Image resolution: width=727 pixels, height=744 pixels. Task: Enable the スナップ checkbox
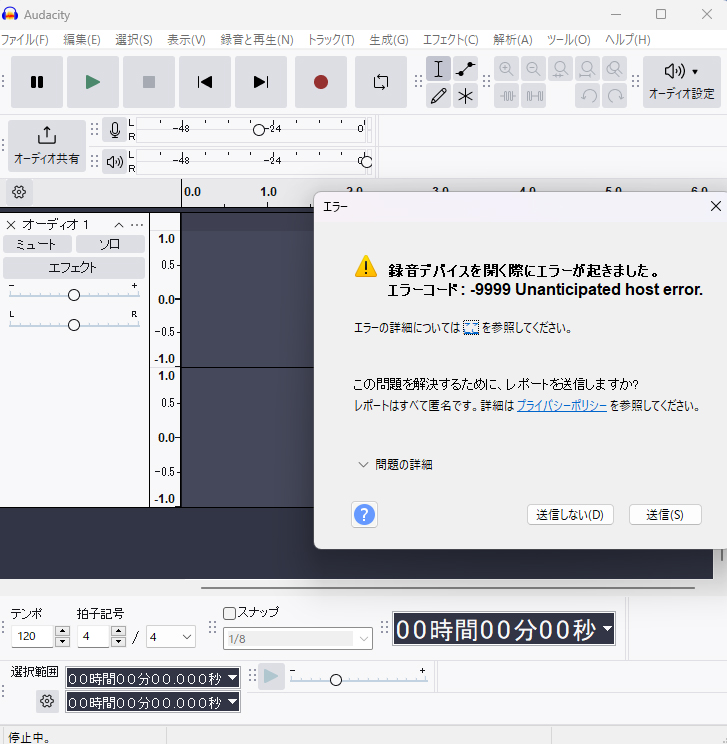point(229,612)
